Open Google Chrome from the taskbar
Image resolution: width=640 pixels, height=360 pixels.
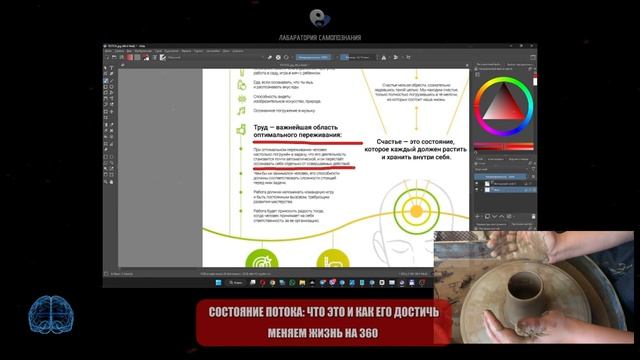[x=272, y=282]
